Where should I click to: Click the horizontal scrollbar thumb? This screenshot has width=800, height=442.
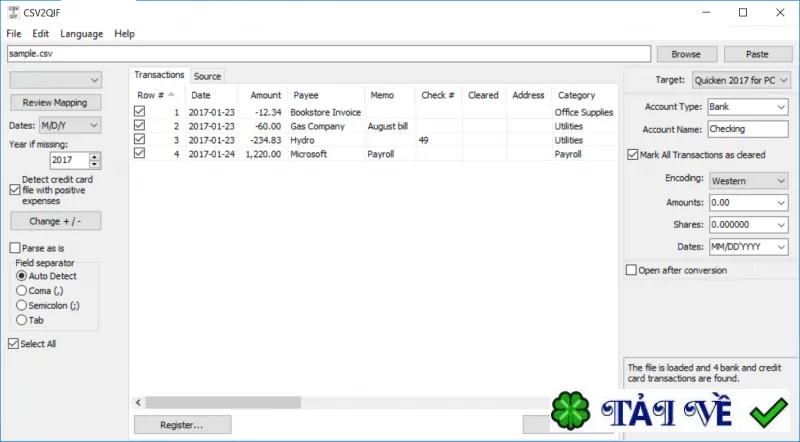click(x=223, y=403)
